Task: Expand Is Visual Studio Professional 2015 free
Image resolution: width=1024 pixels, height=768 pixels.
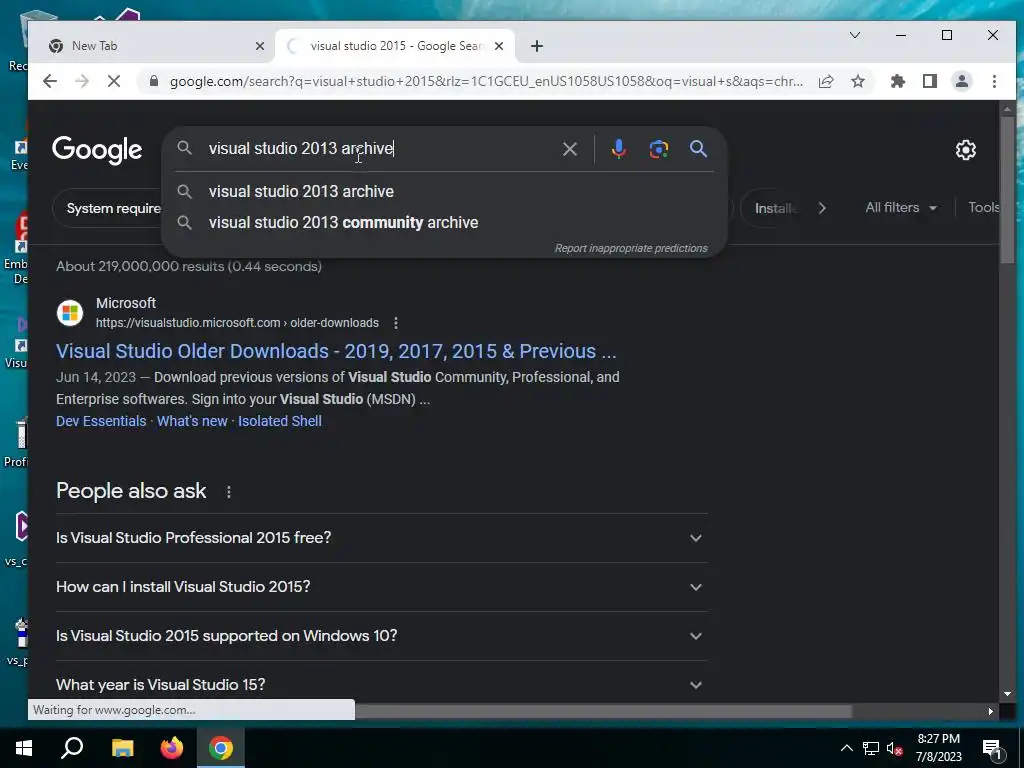Action: tap(381, 537)
